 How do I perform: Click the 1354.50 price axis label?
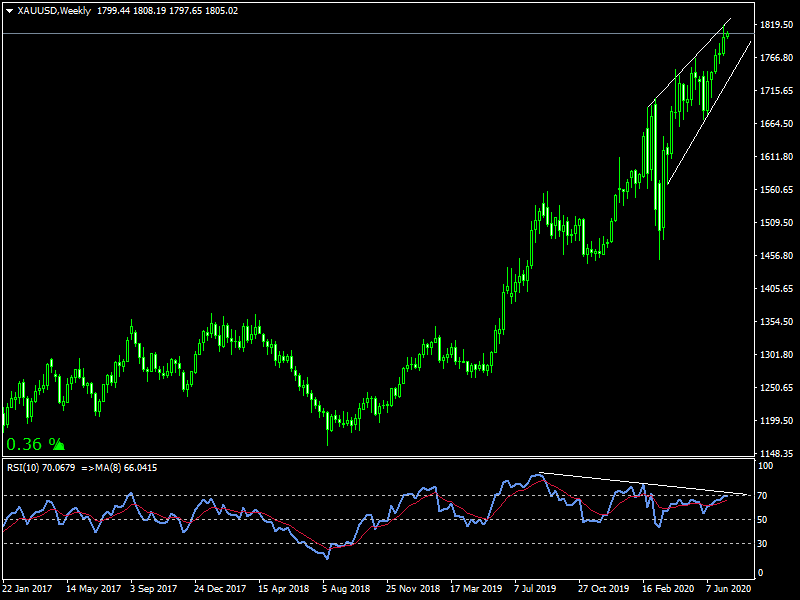[776, 321]
